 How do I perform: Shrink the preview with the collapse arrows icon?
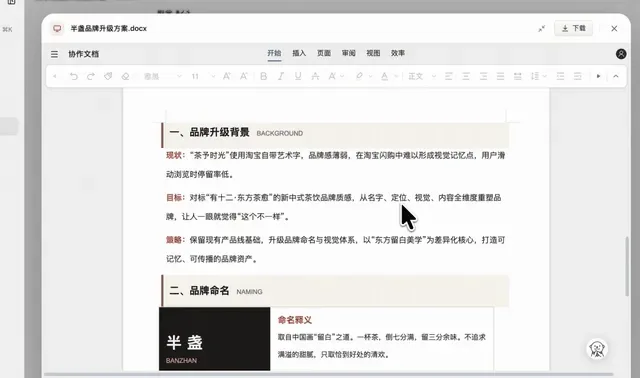[542, 29]
